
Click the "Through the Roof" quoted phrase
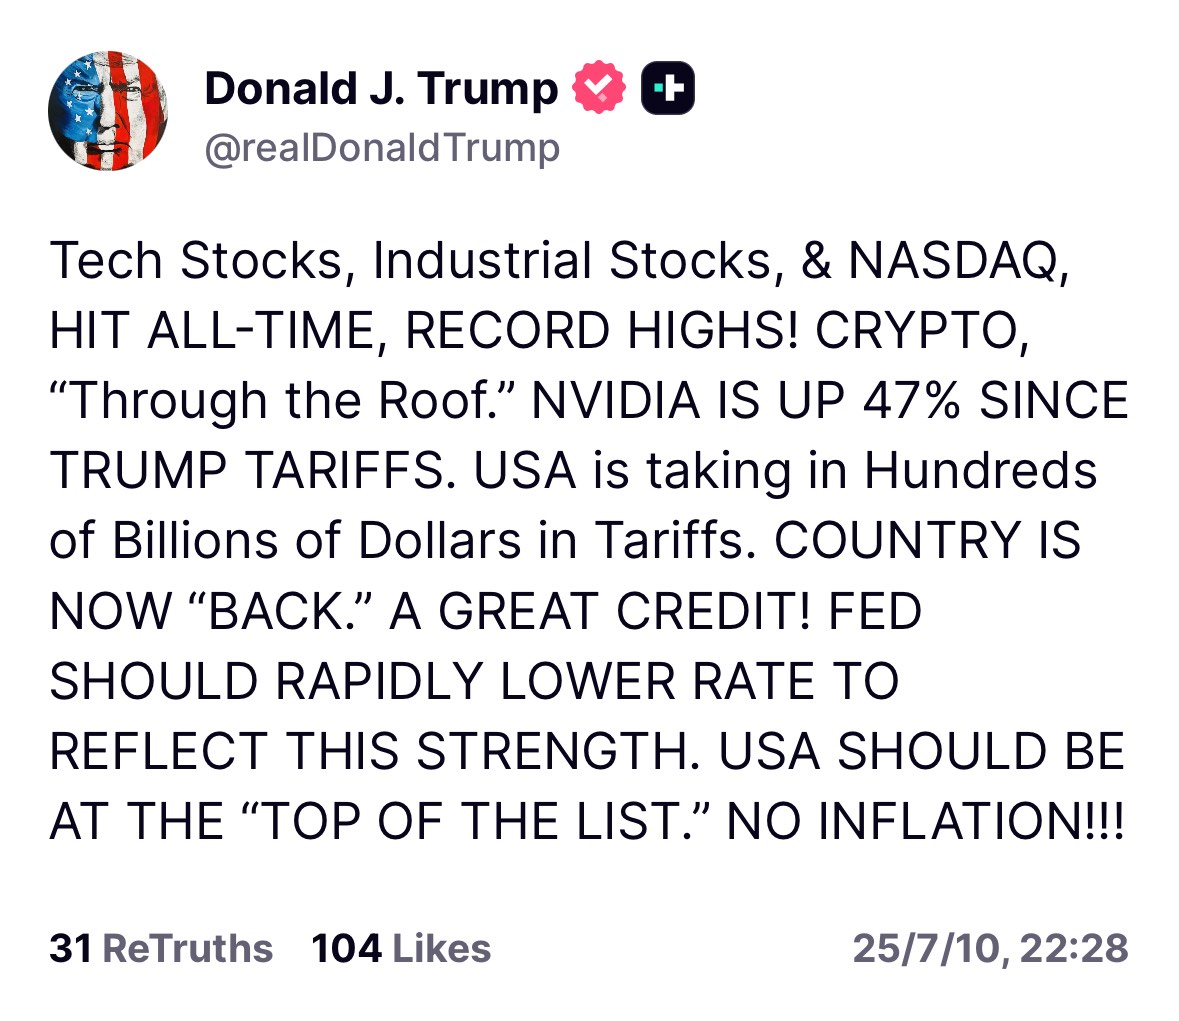(x=281, y=401)
